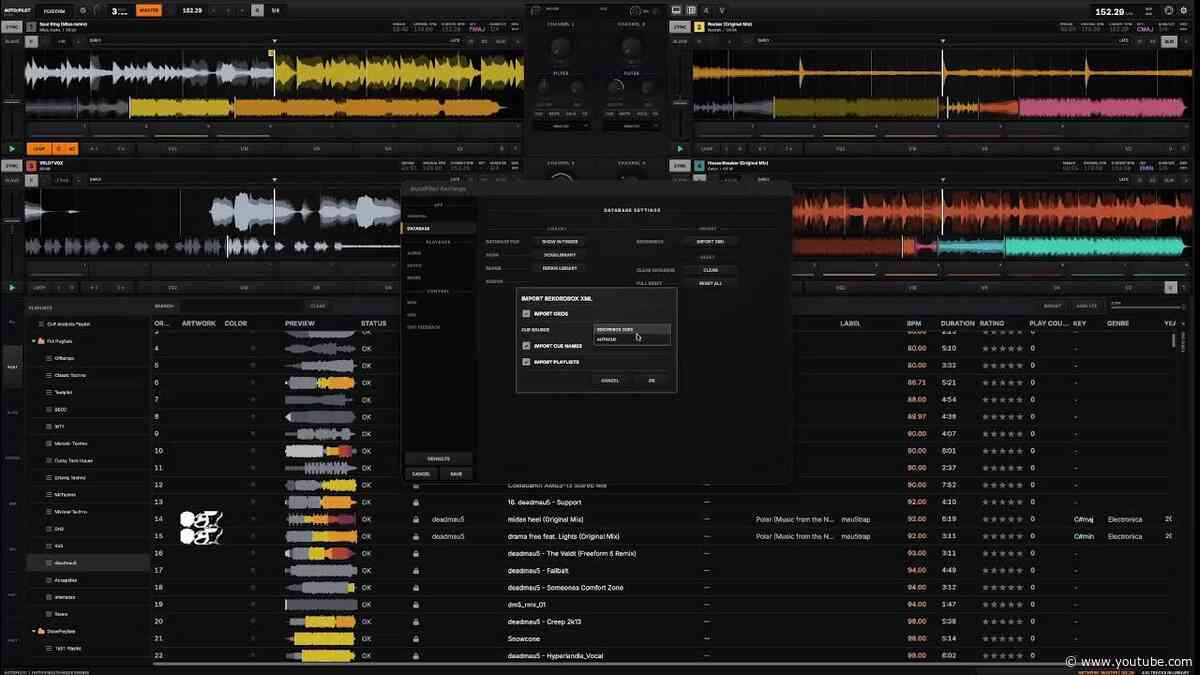Screen dimensions: 1200x675
Task: Open the dropdown under Channel 2 filter
Action: tap(631, 126)
